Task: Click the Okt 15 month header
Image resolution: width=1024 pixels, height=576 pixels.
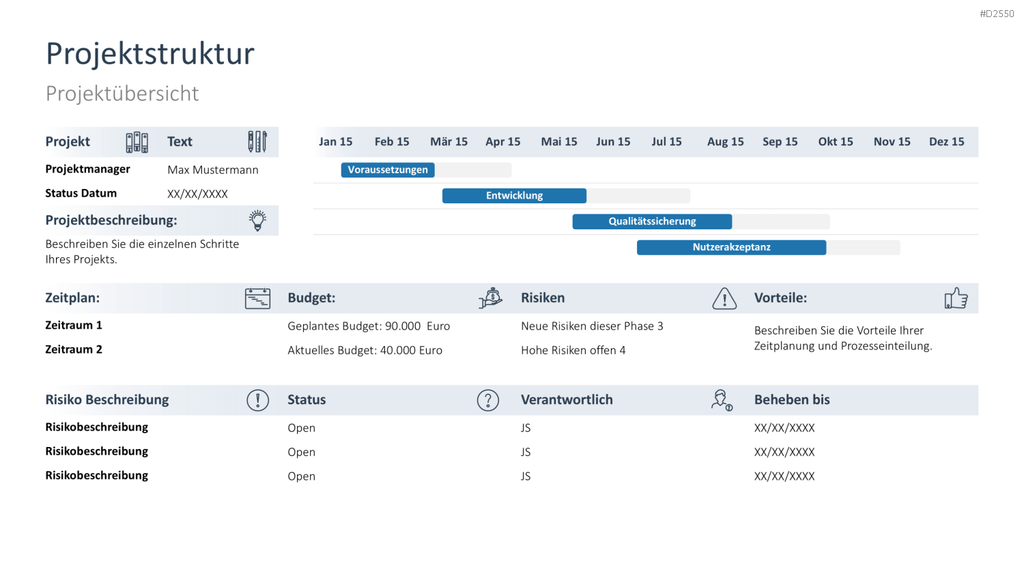Action: tap(836, 142)
